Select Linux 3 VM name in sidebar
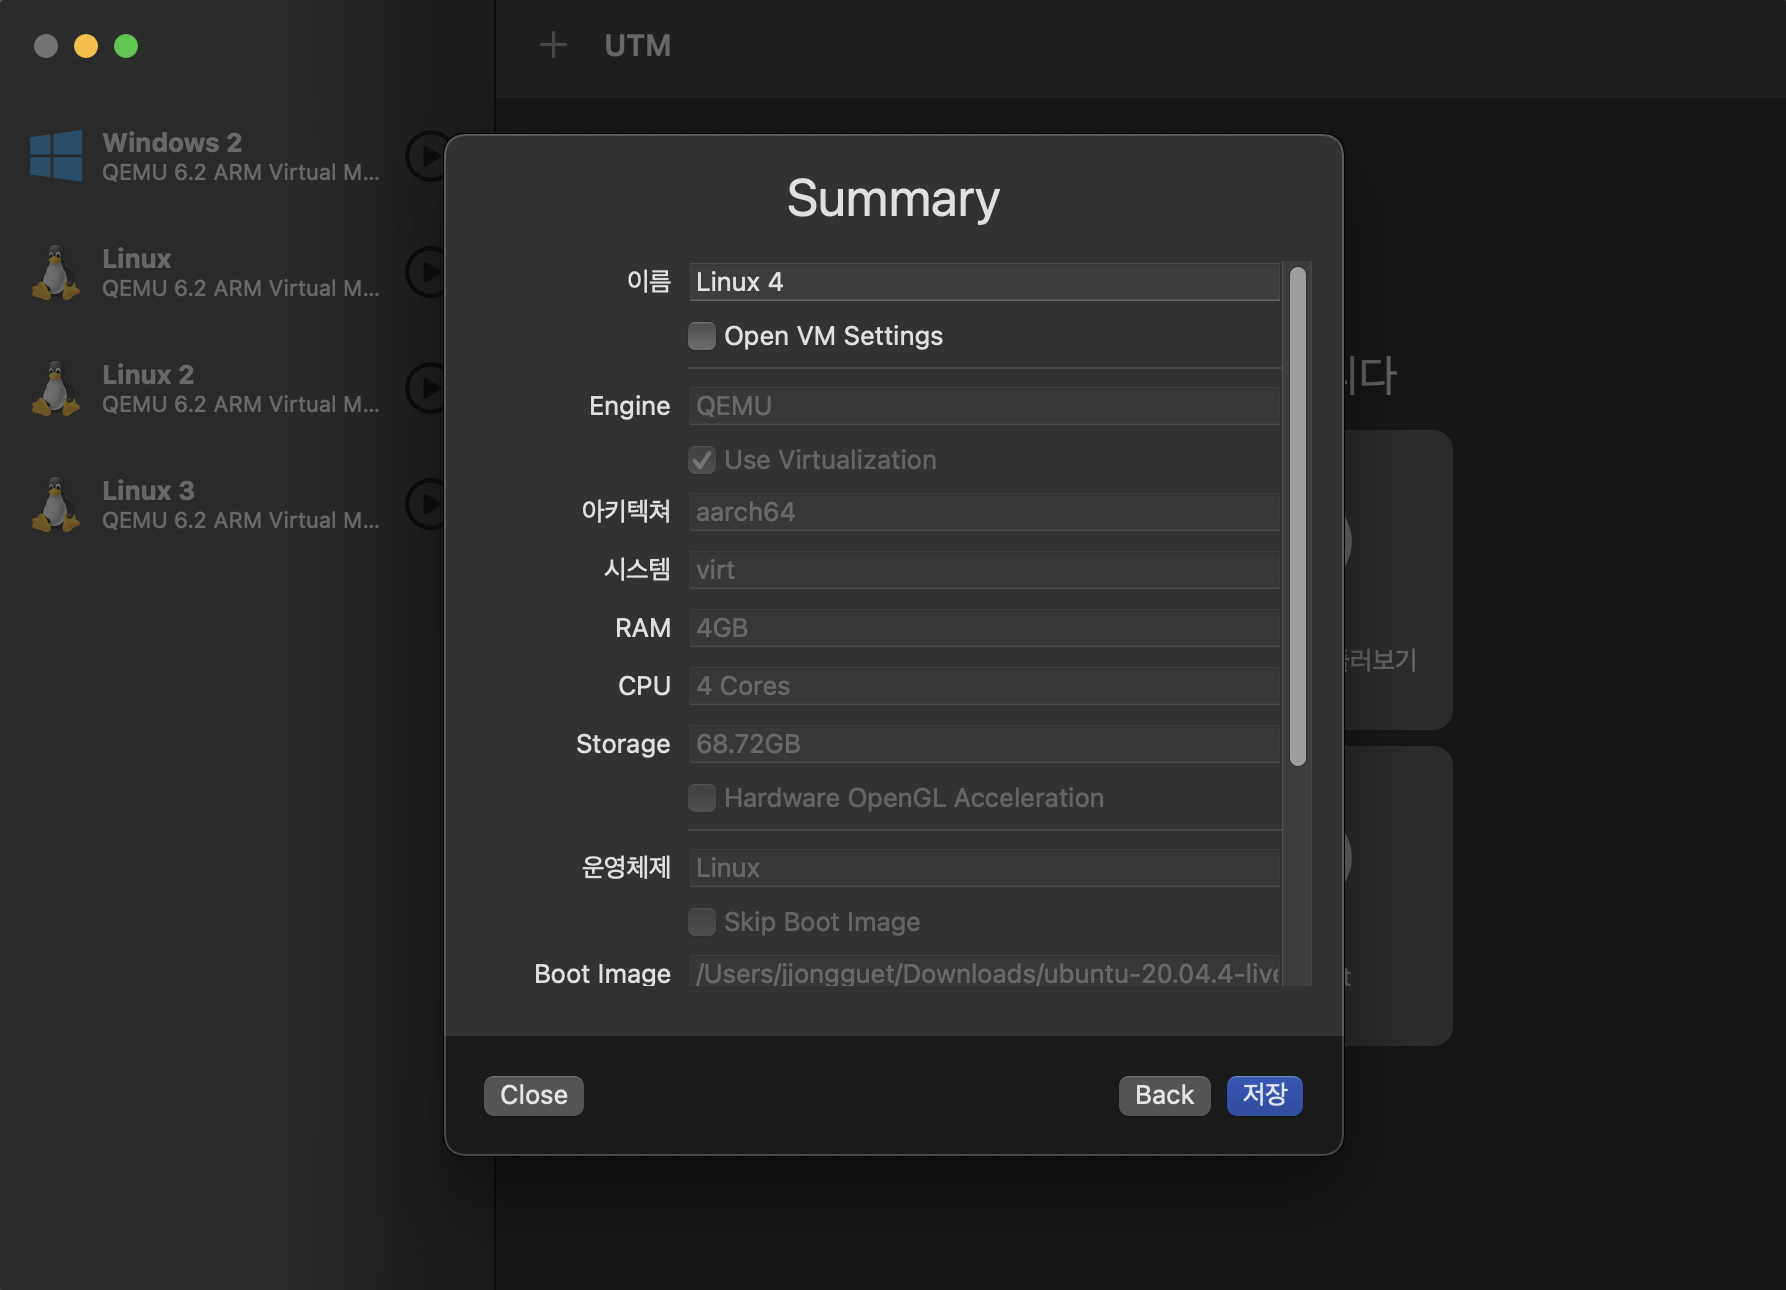 point(148,491)
